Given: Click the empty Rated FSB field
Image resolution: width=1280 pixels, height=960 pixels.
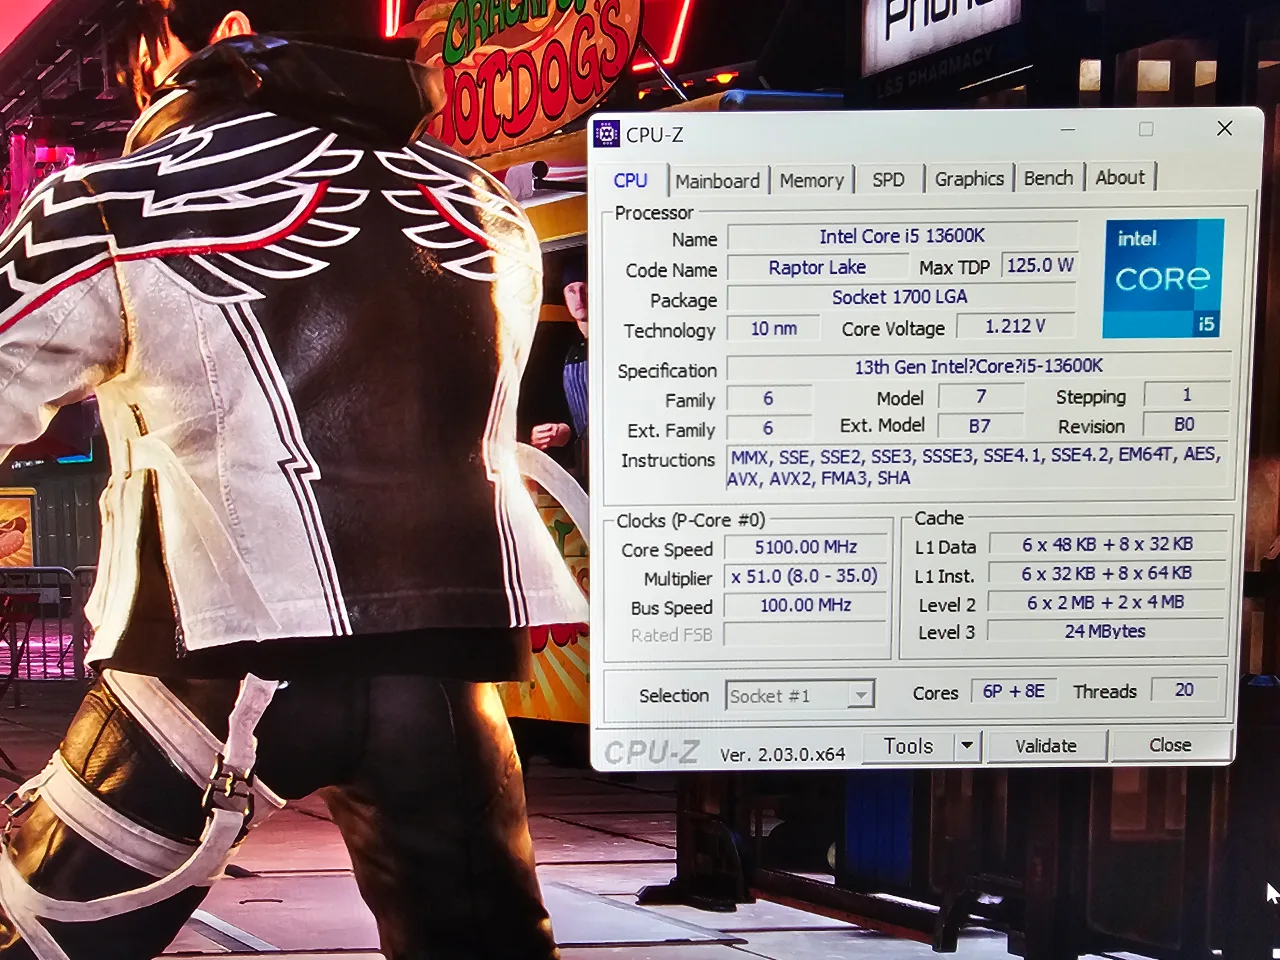Looking at the screenshot, I should (806, 634).
